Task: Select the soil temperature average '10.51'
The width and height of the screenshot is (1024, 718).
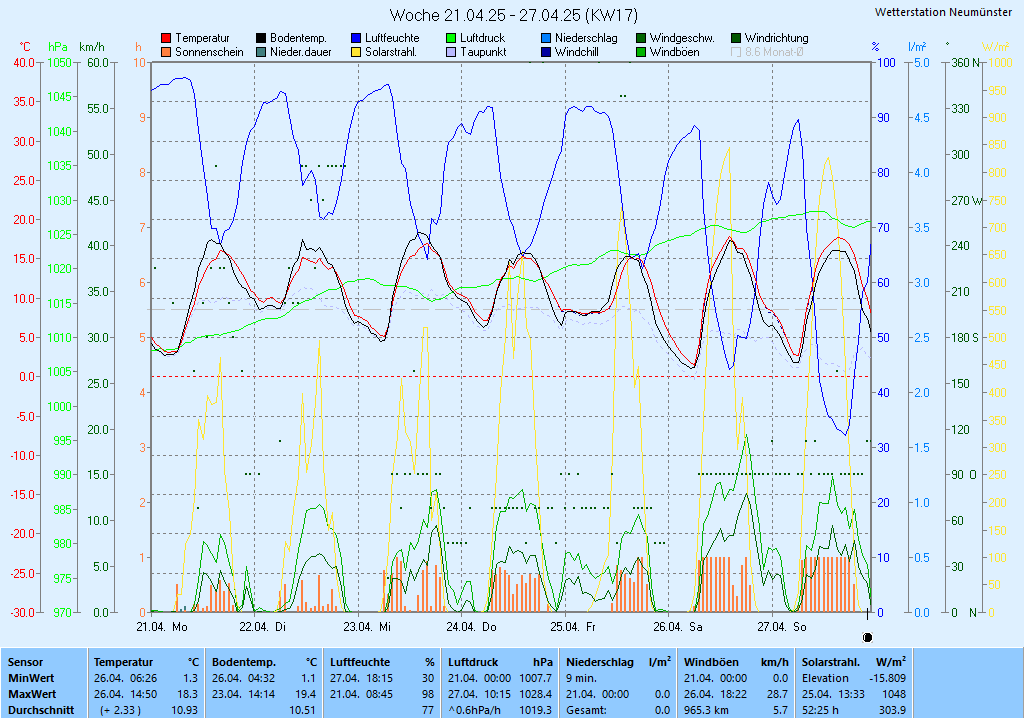Action: pos(302,710)
